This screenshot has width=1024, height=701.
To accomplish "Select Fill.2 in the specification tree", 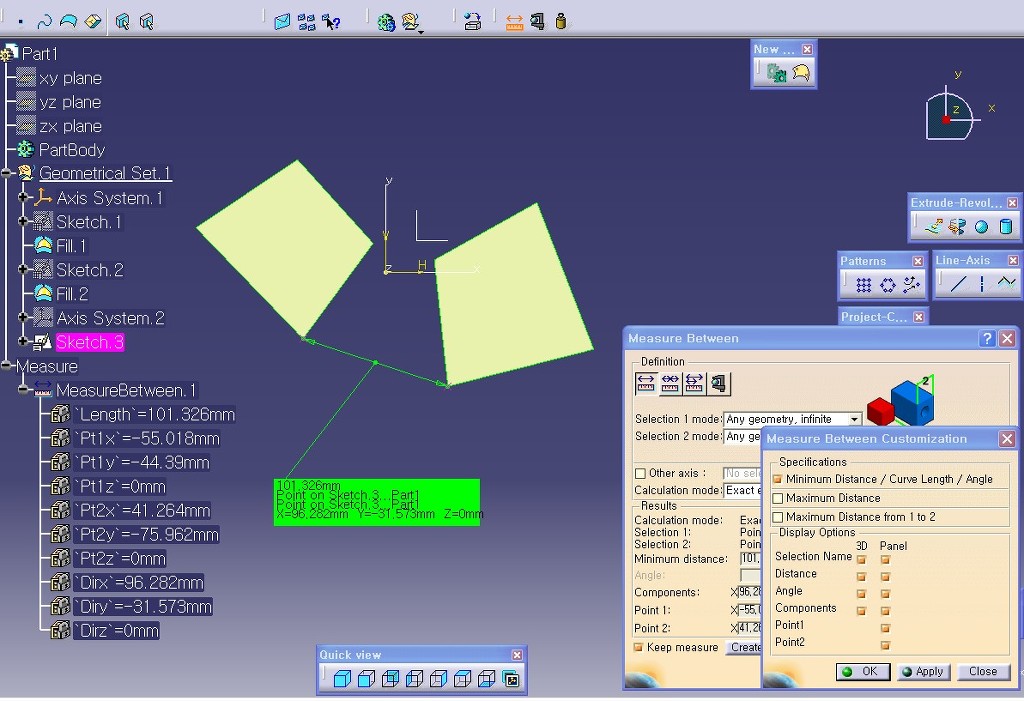I will tap(71, 294).
